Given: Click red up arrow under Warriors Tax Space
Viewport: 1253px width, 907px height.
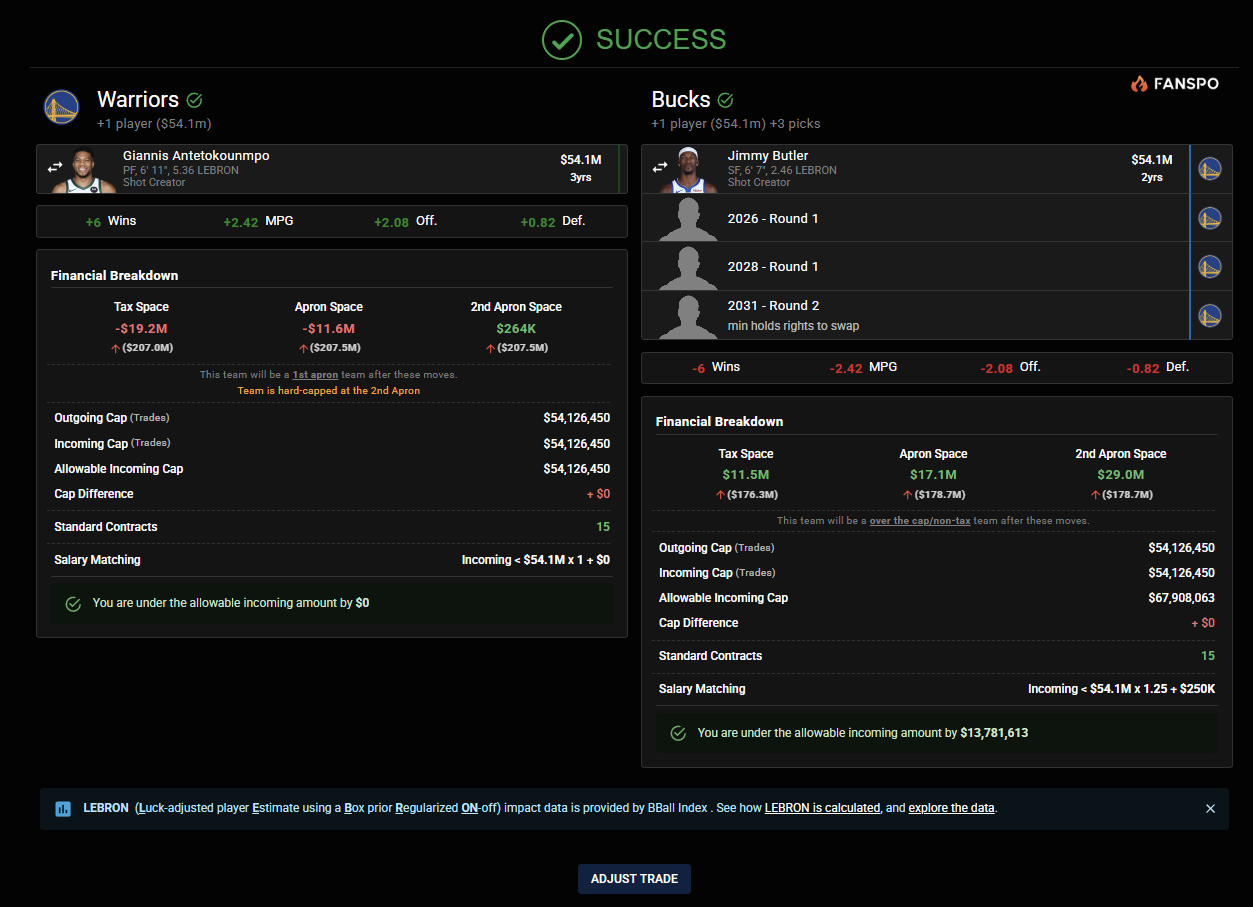Looking at the screenshot, I should (x=113, y=348).
